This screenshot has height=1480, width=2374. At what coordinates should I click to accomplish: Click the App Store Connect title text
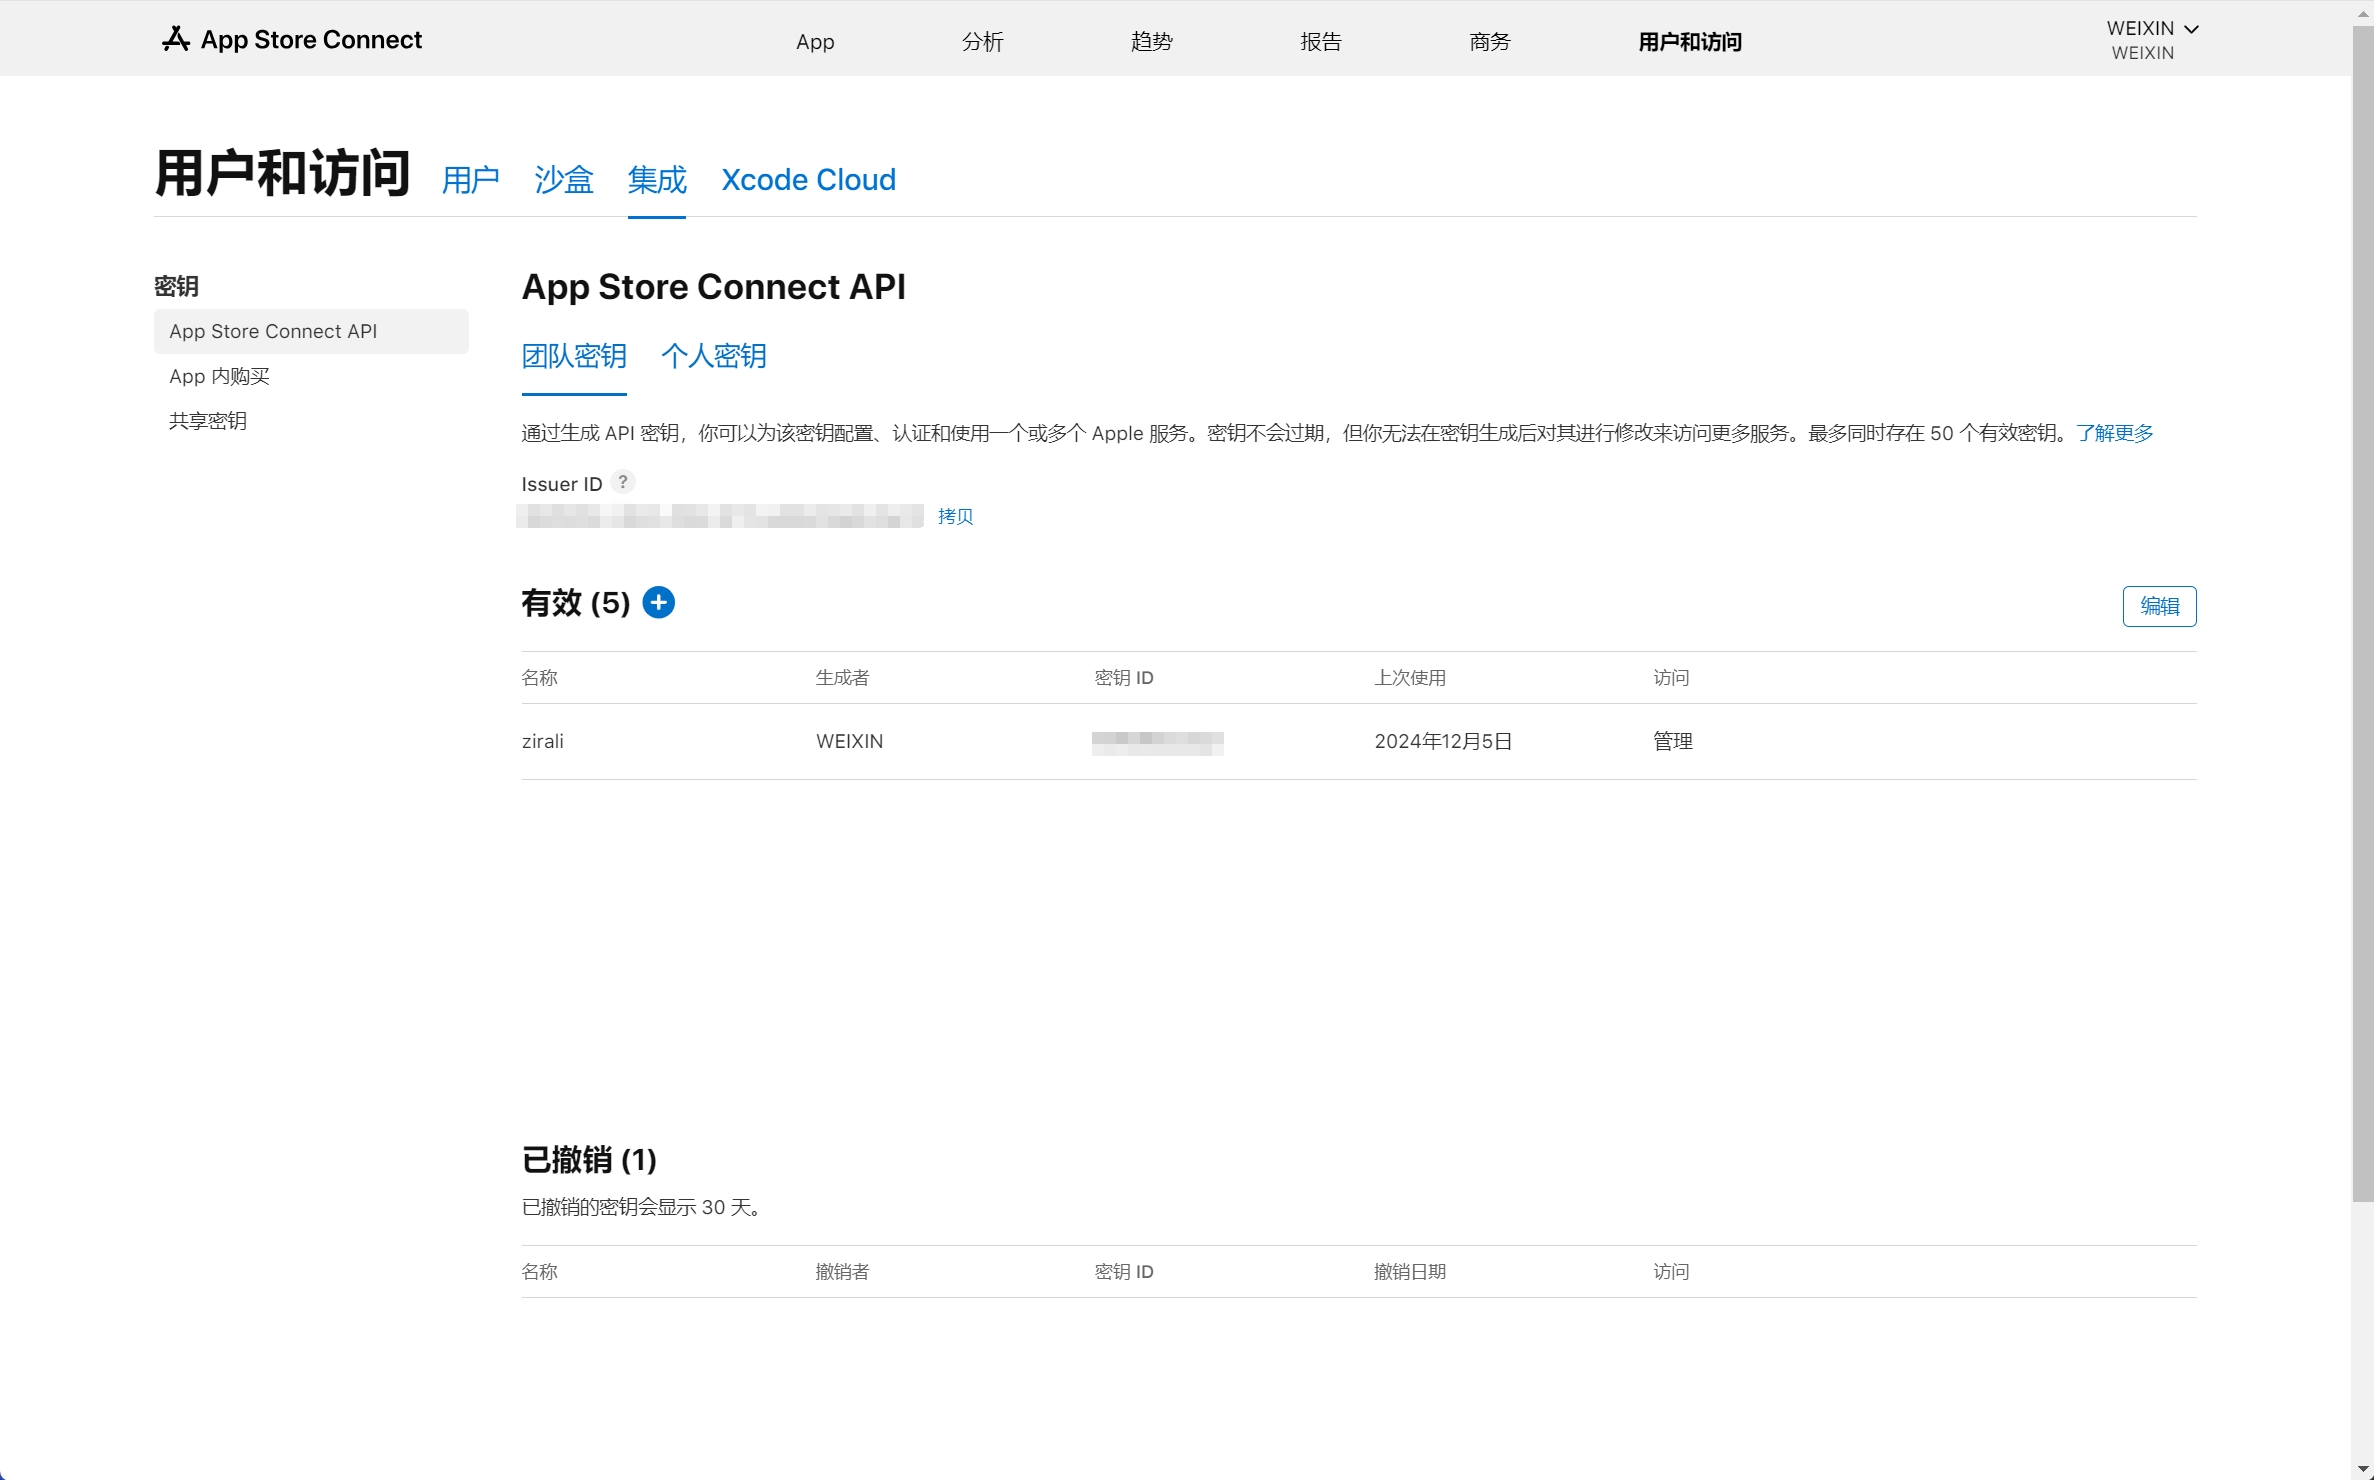tap(311, 39)
